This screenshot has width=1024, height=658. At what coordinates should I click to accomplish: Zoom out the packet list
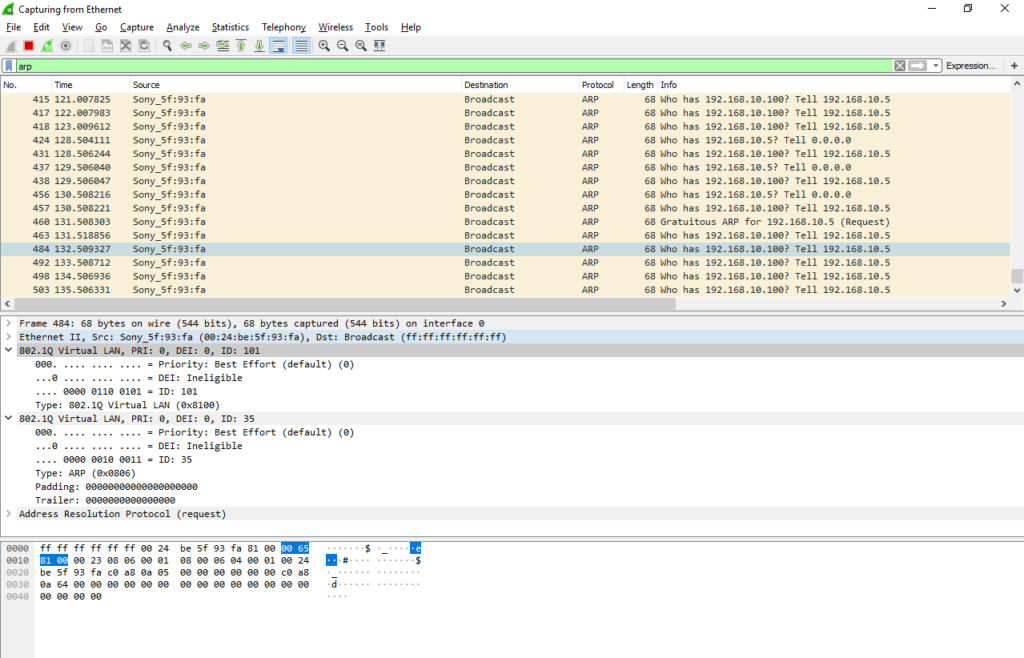click(x=343, y=45)
